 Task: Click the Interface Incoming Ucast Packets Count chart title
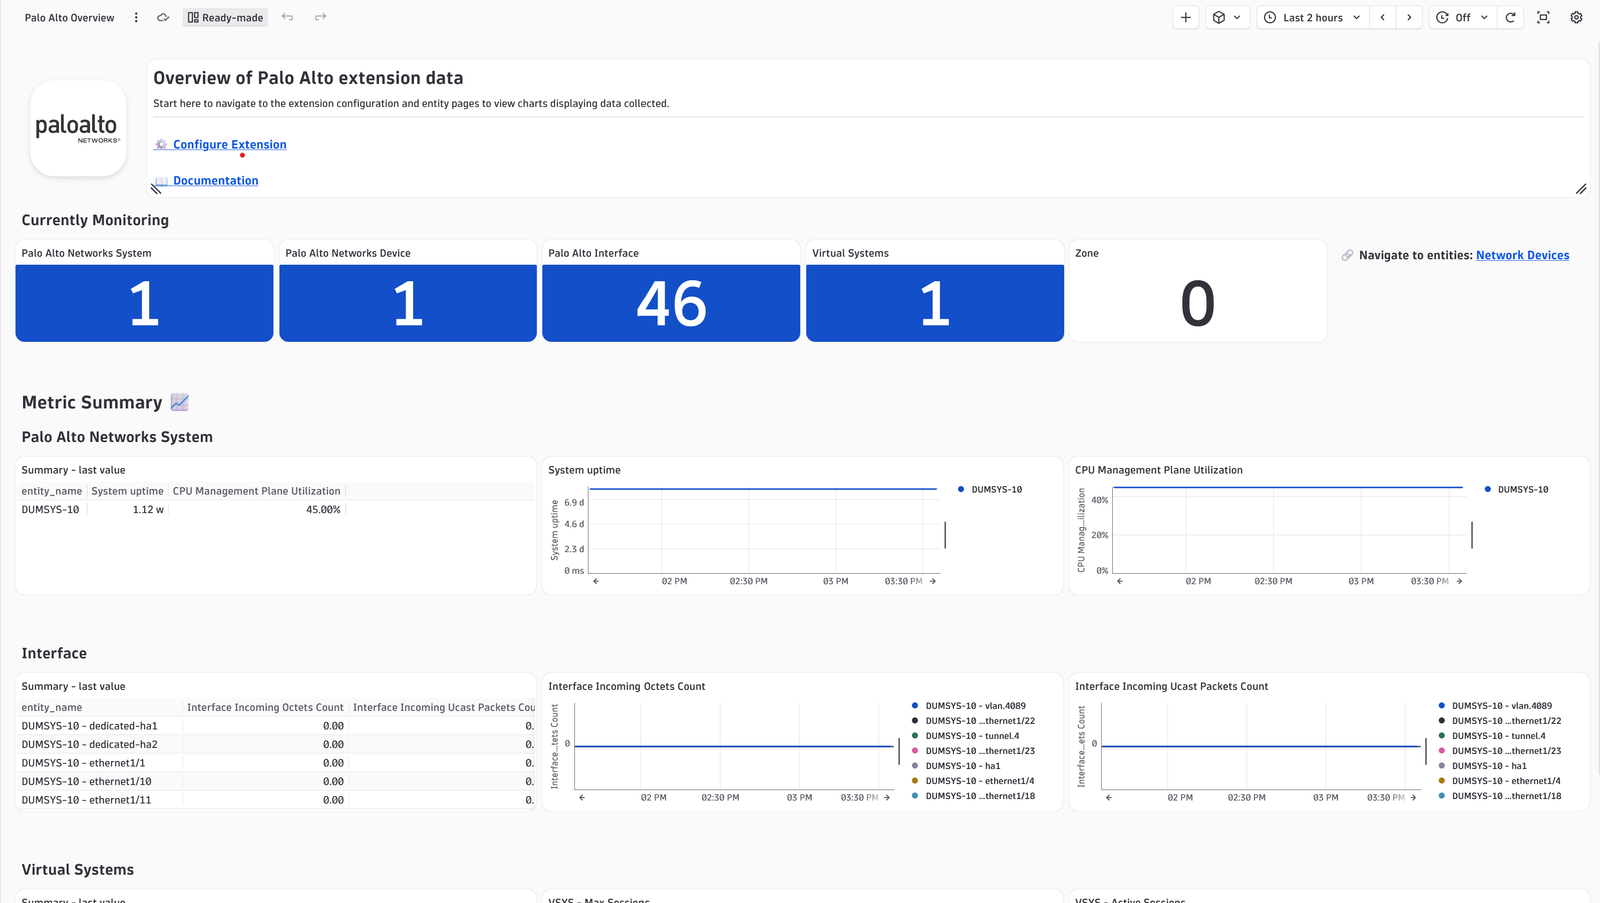click(1171, 686)
